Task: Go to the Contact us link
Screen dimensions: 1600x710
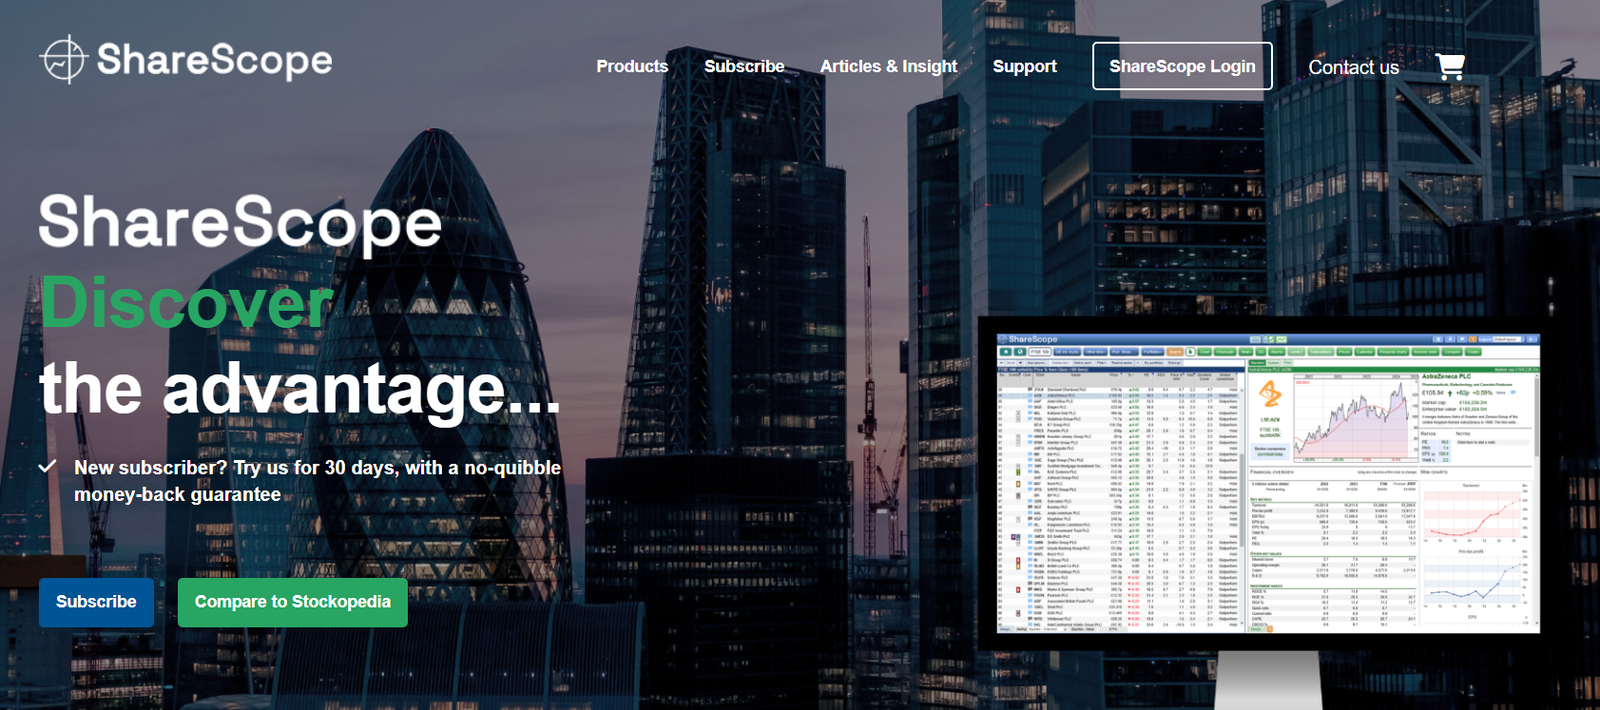Action: 1354,67
